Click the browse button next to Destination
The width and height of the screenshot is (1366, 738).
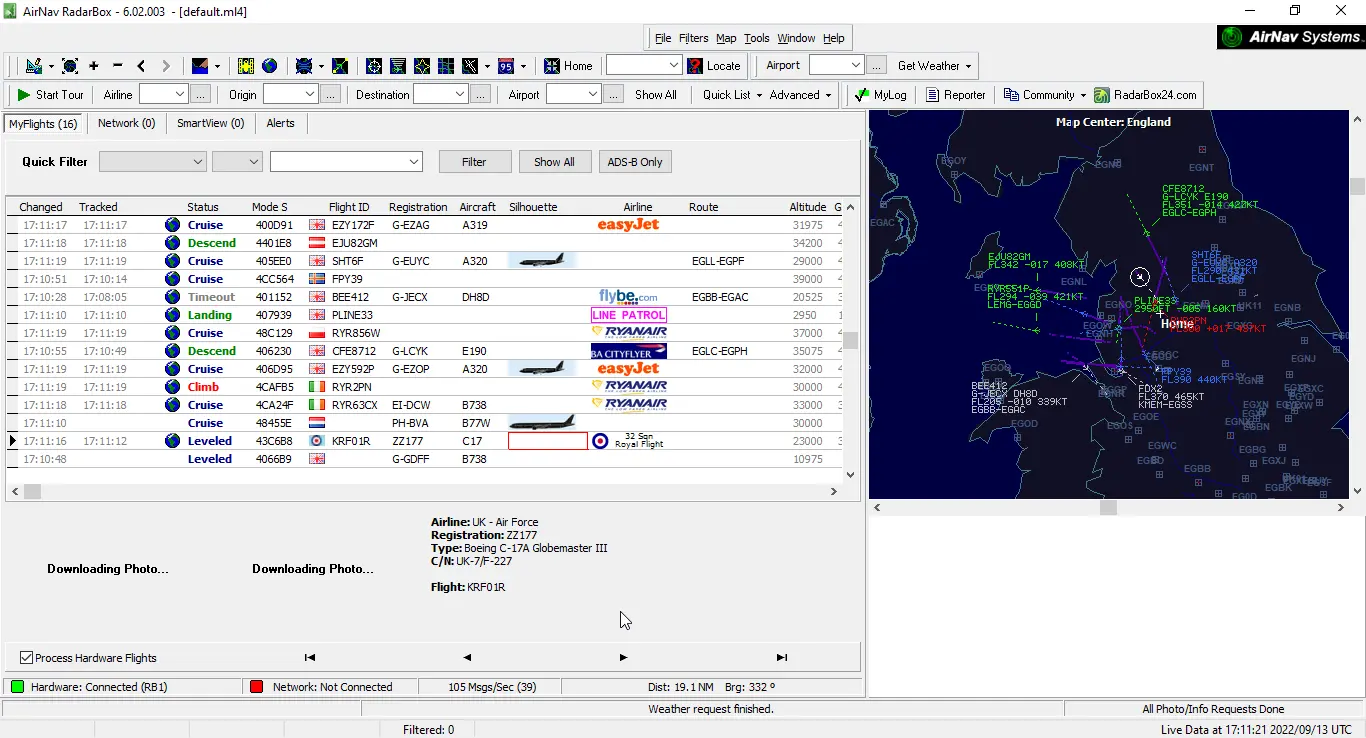(481, 95)
